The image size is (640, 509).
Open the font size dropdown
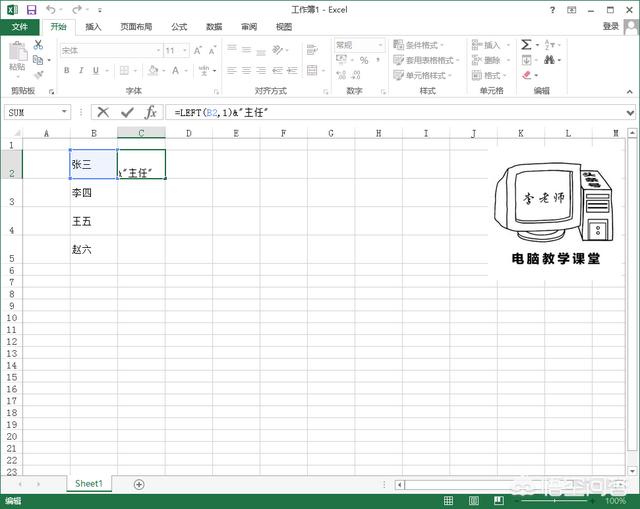[x=185, y=50]
